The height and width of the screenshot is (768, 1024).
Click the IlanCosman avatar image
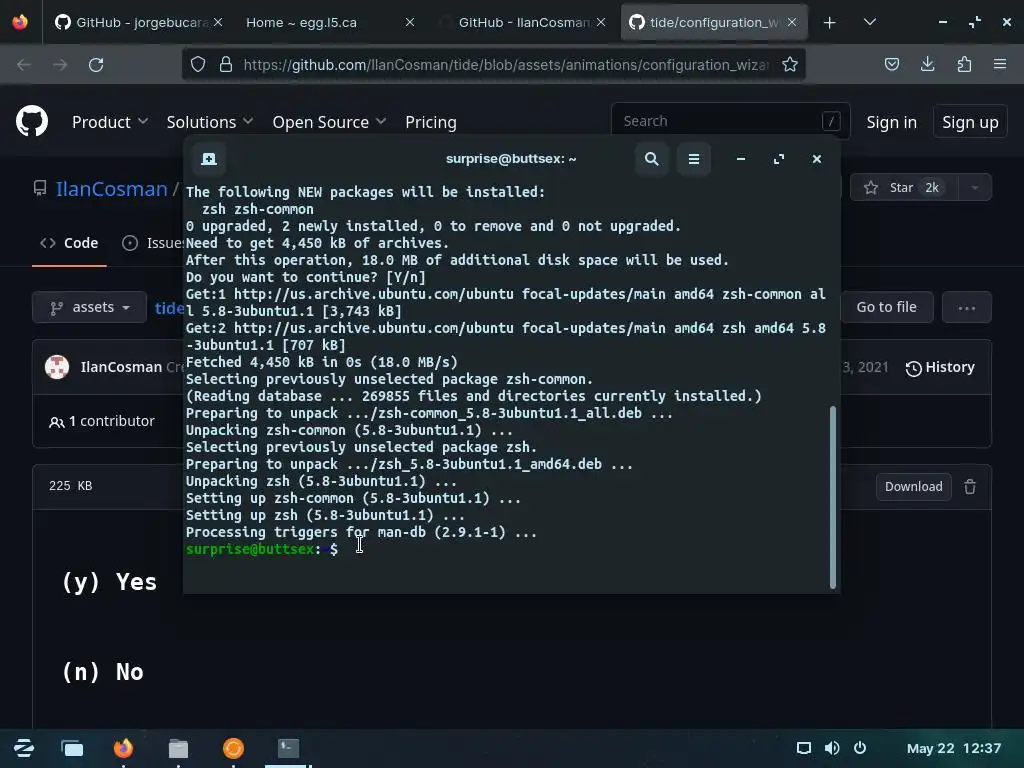(x=57, y=367)
